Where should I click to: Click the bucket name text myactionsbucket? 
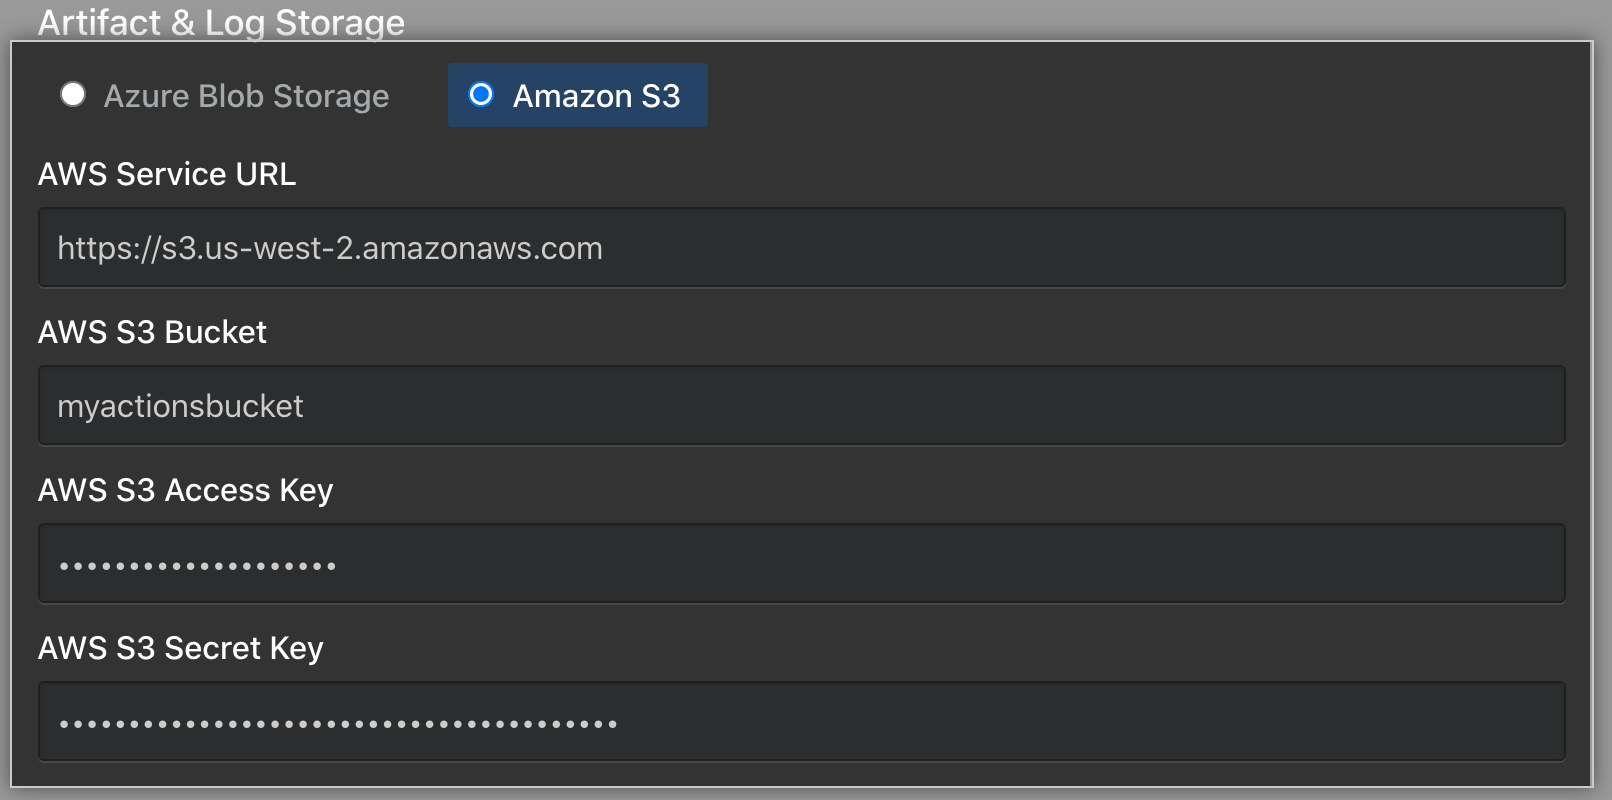click(x=180, y=406)
